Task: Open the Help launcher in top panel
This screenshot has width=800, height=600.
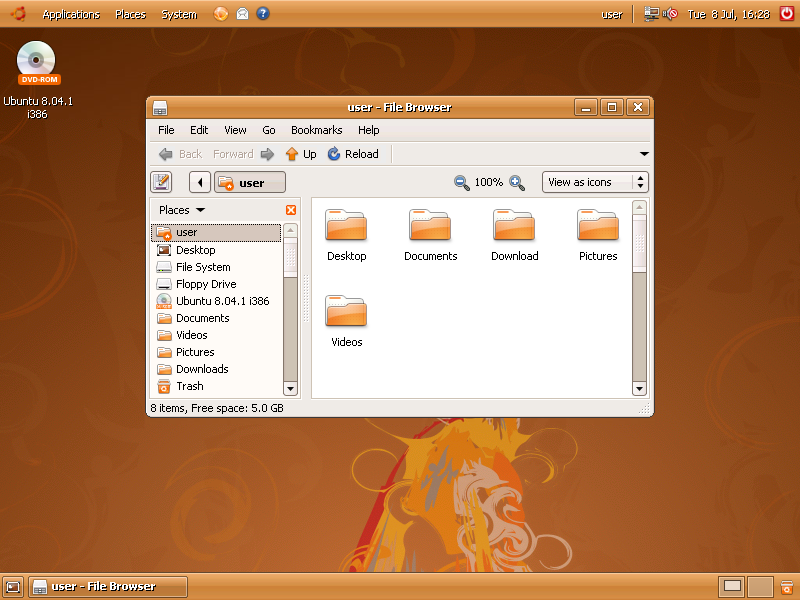Action: click(263, 13)
